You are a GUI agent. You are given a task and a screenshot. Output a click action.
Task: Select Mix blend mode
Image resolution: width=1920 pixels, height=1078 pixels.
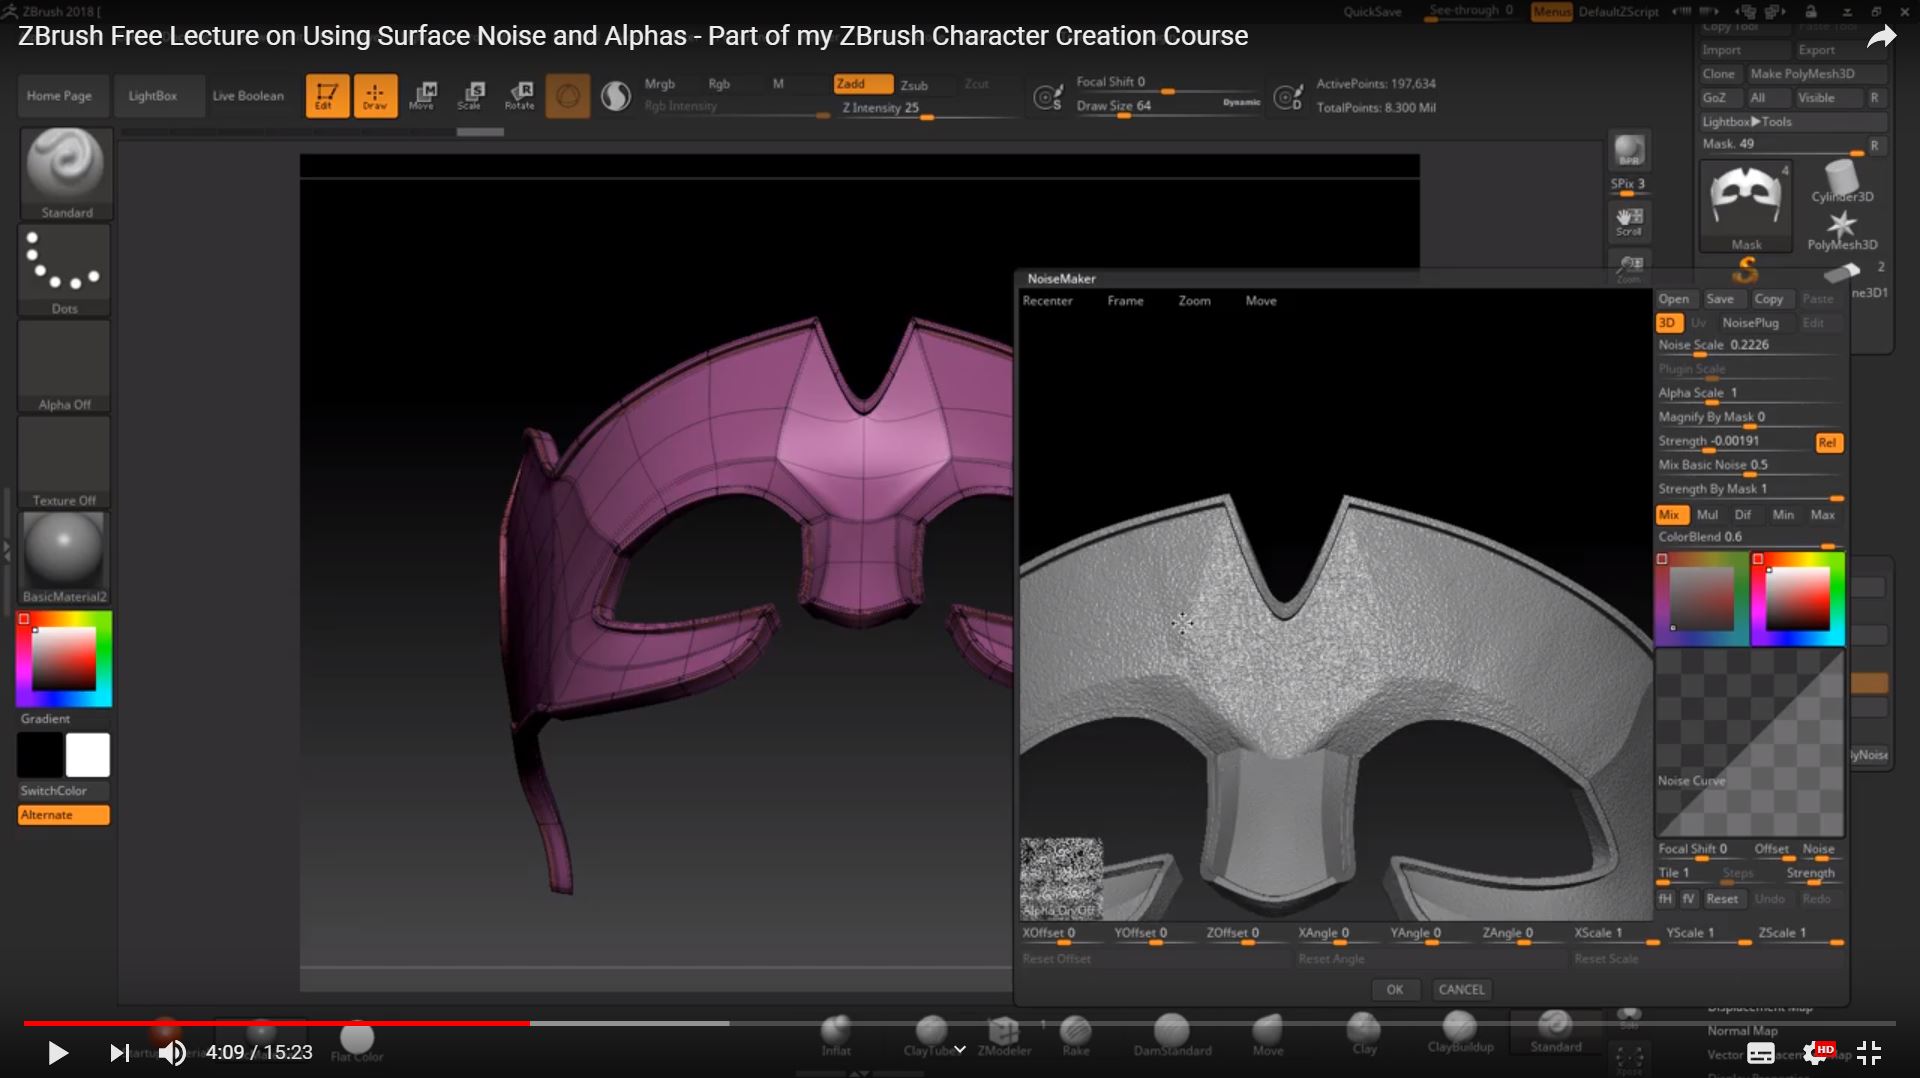pos(1672,514)
